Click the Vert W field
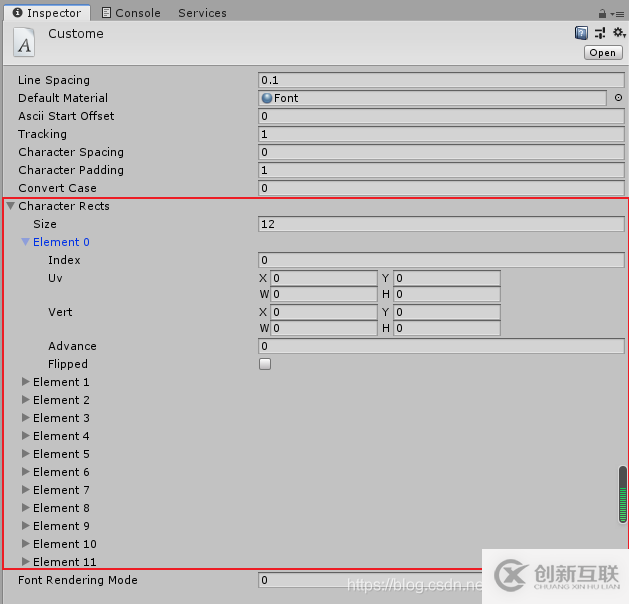The width and height of the screenshot is (629, 604). pos(324,328)
